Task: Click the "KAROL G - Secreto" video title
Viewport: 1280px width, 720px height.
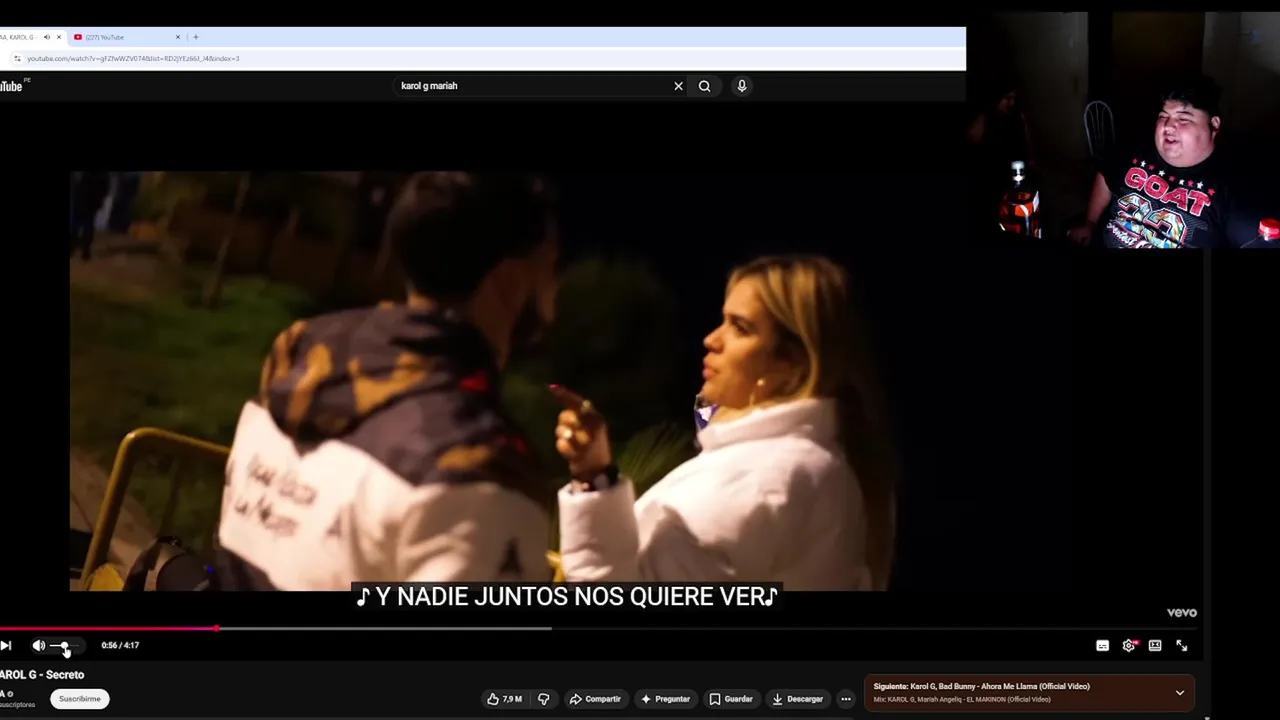Action: click(42, 675)
